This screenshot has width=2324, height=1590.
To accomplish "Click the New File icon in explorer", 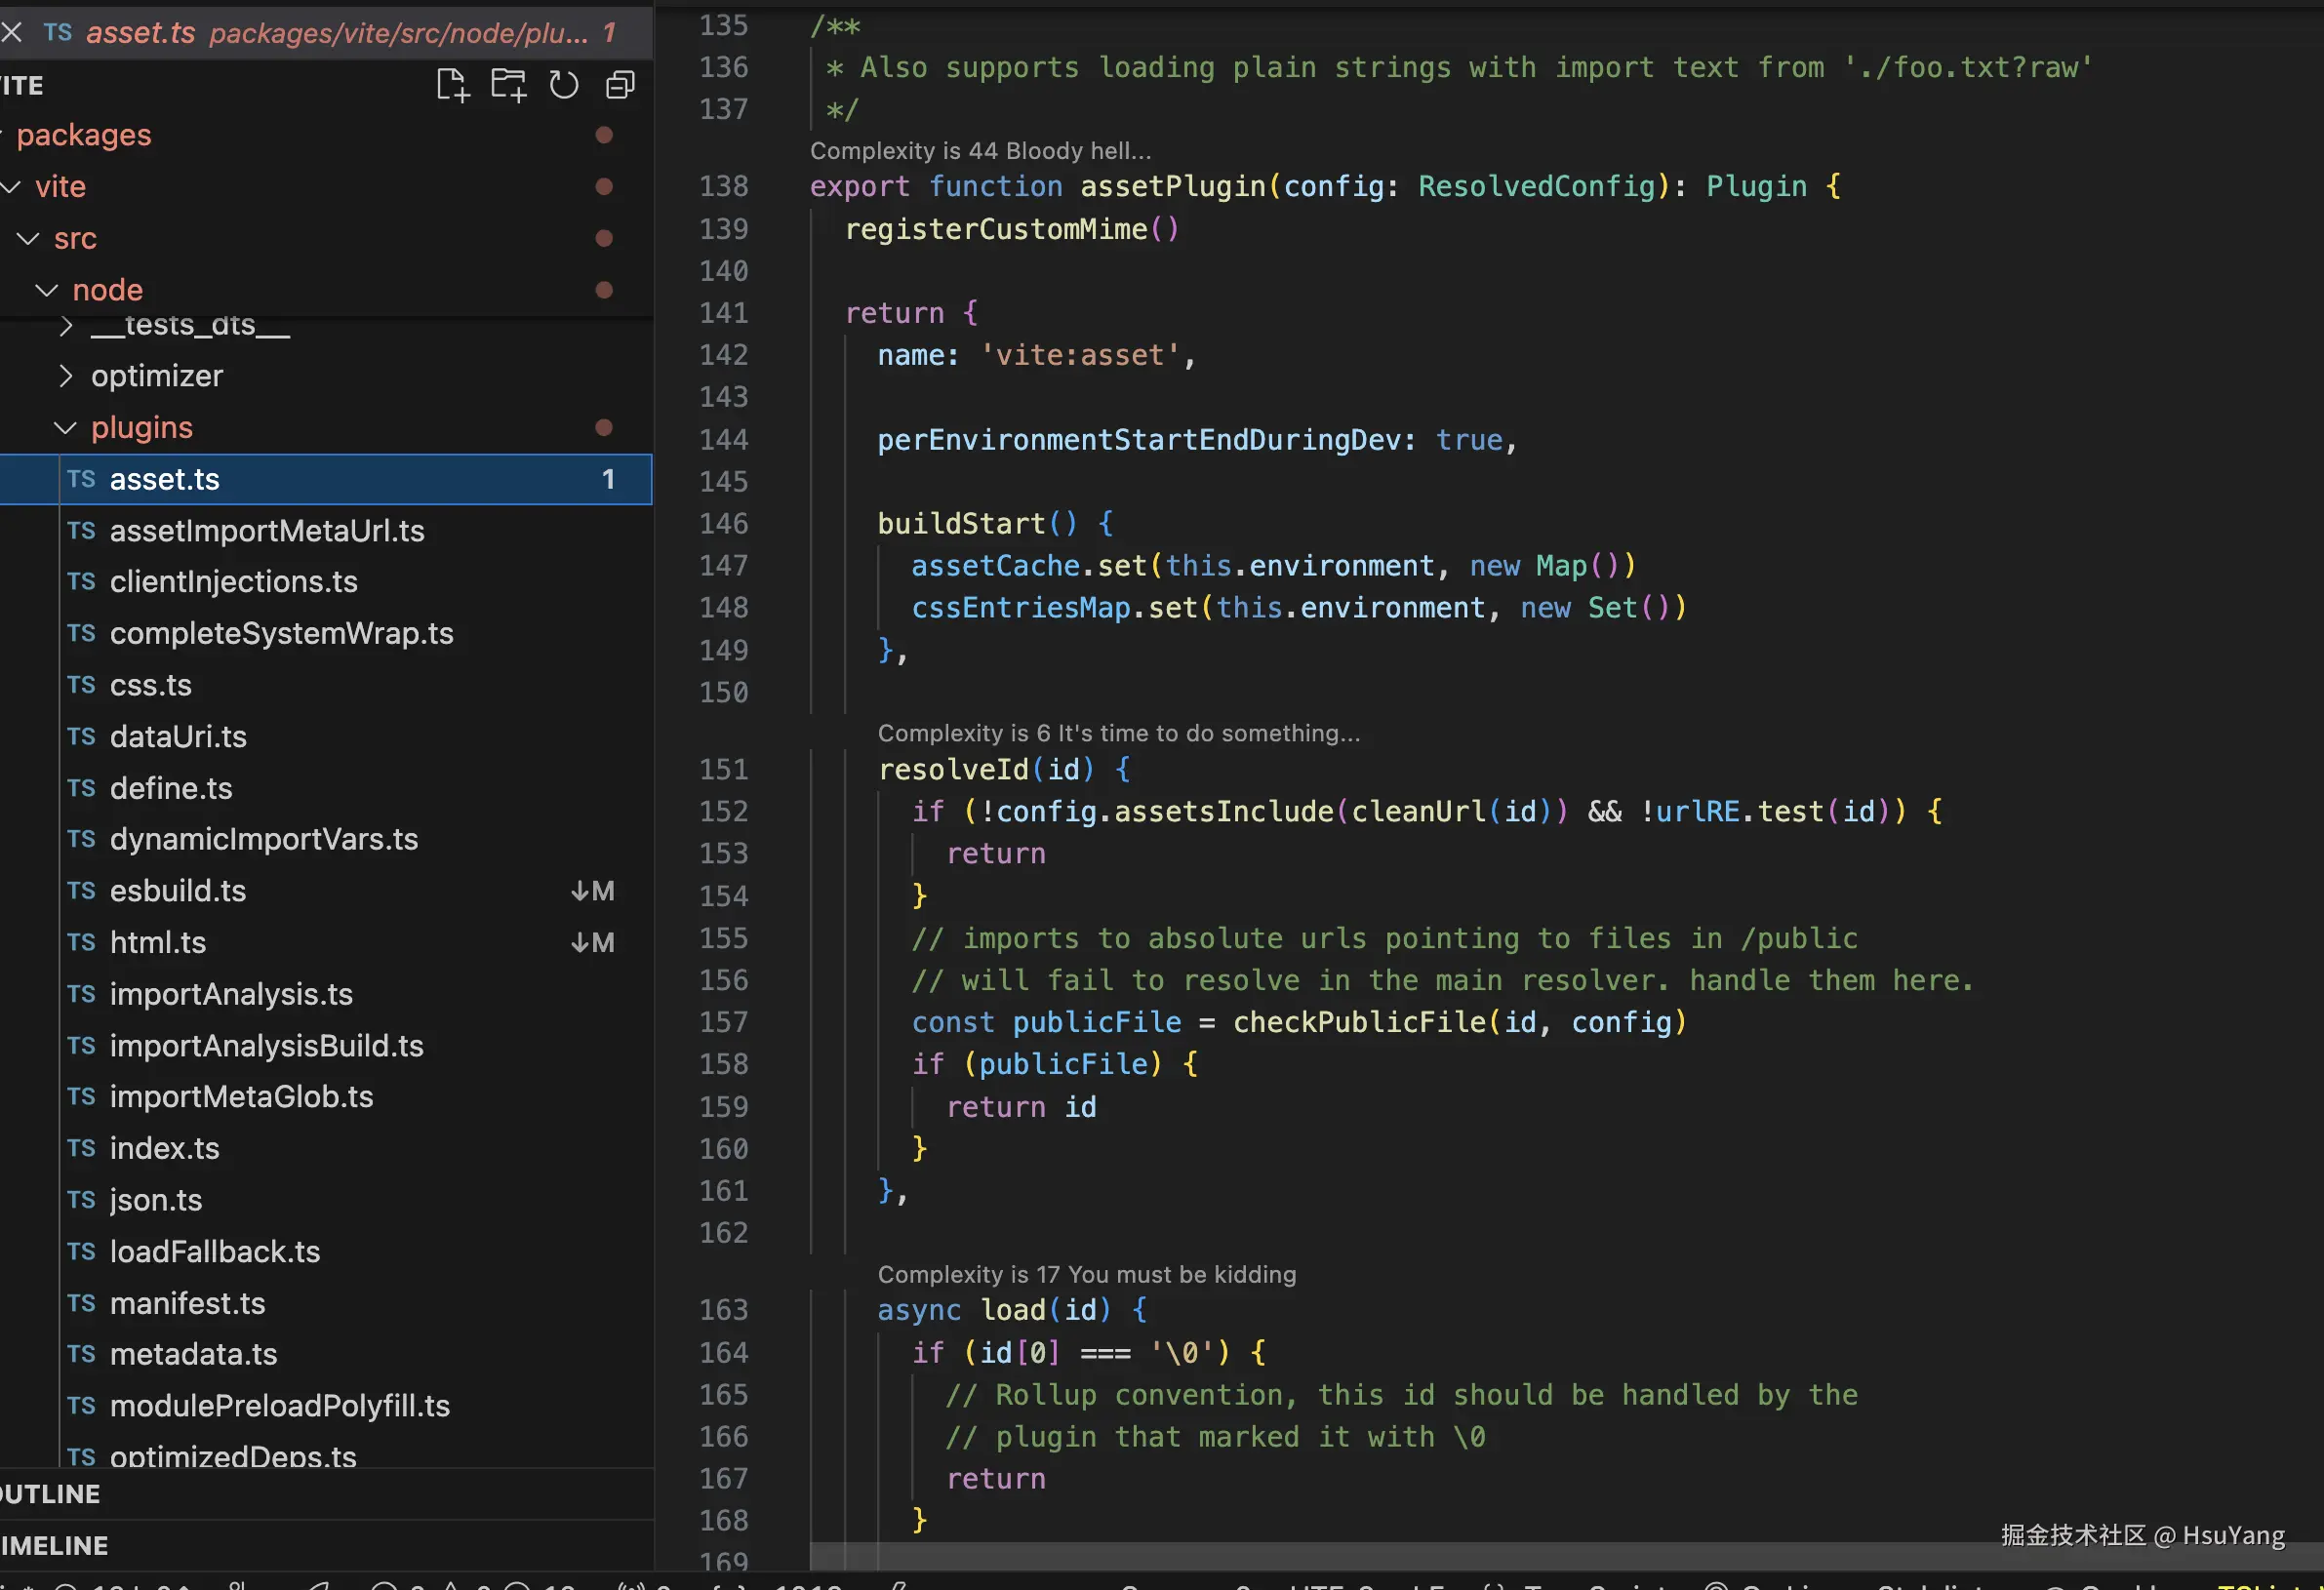I will pos(452,85).
